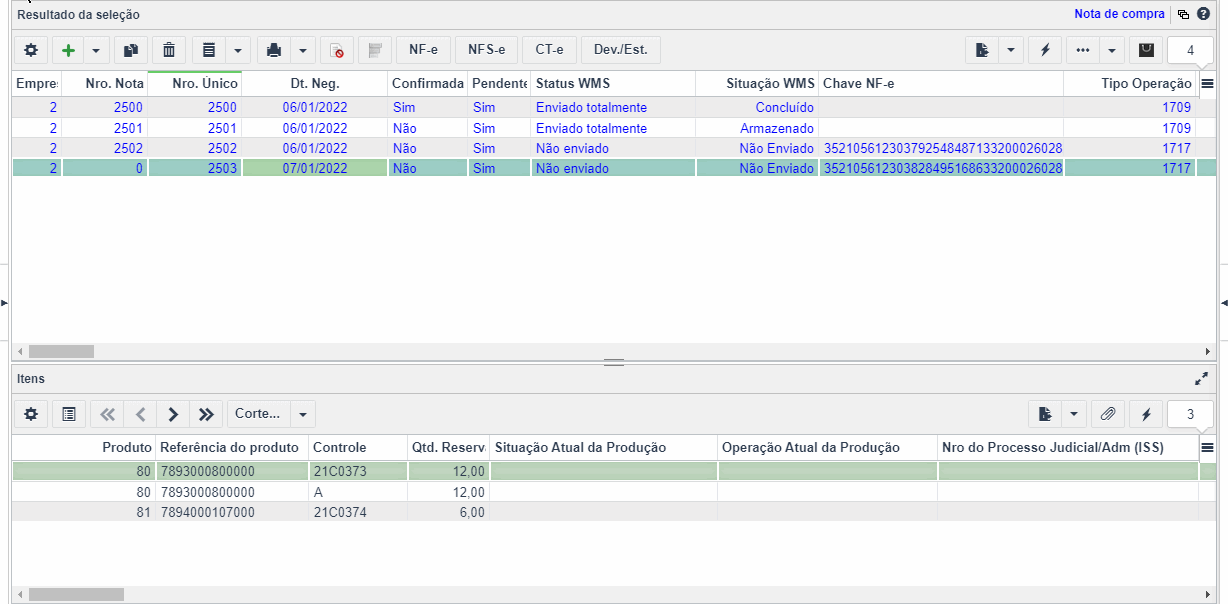The width and height of the screenshot is (1228, 604).
Task: Duplicate the selected nota with copy icon
Action: pos(130,50)
